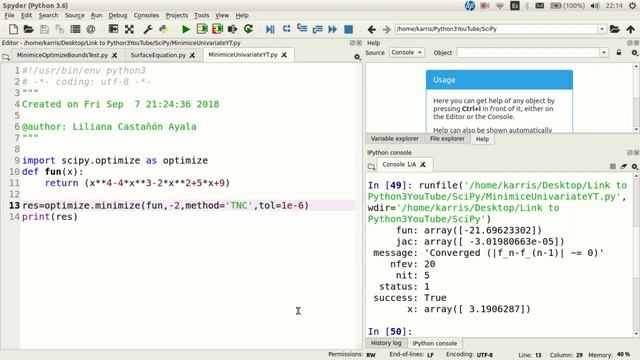Open the PYTHONPATH manager Python icon
This screenshot has height=360, width=640.
(x=163, y=29)
